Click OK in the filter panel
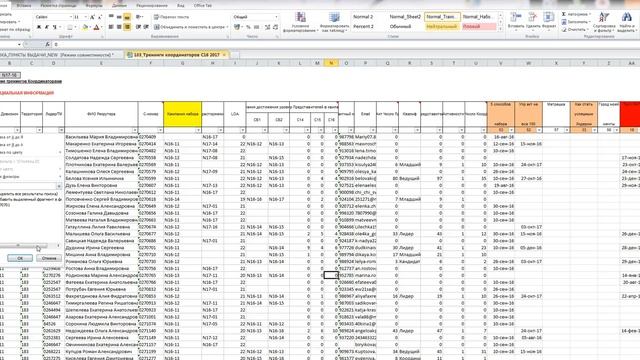This screenshot has height=360, width=640. 20,258
